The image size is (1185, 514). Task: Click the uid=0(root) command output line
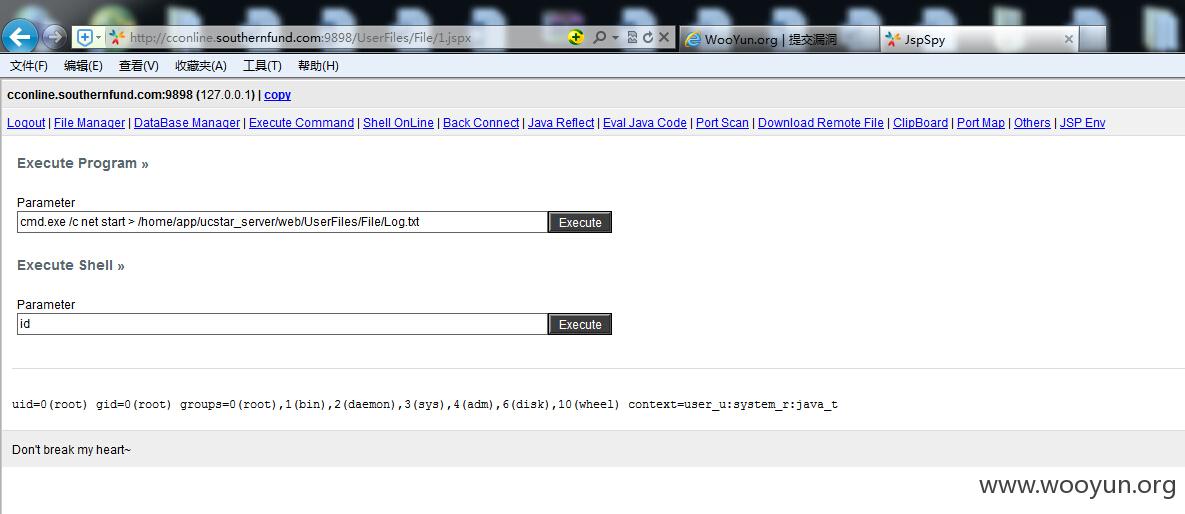(425, 404)
